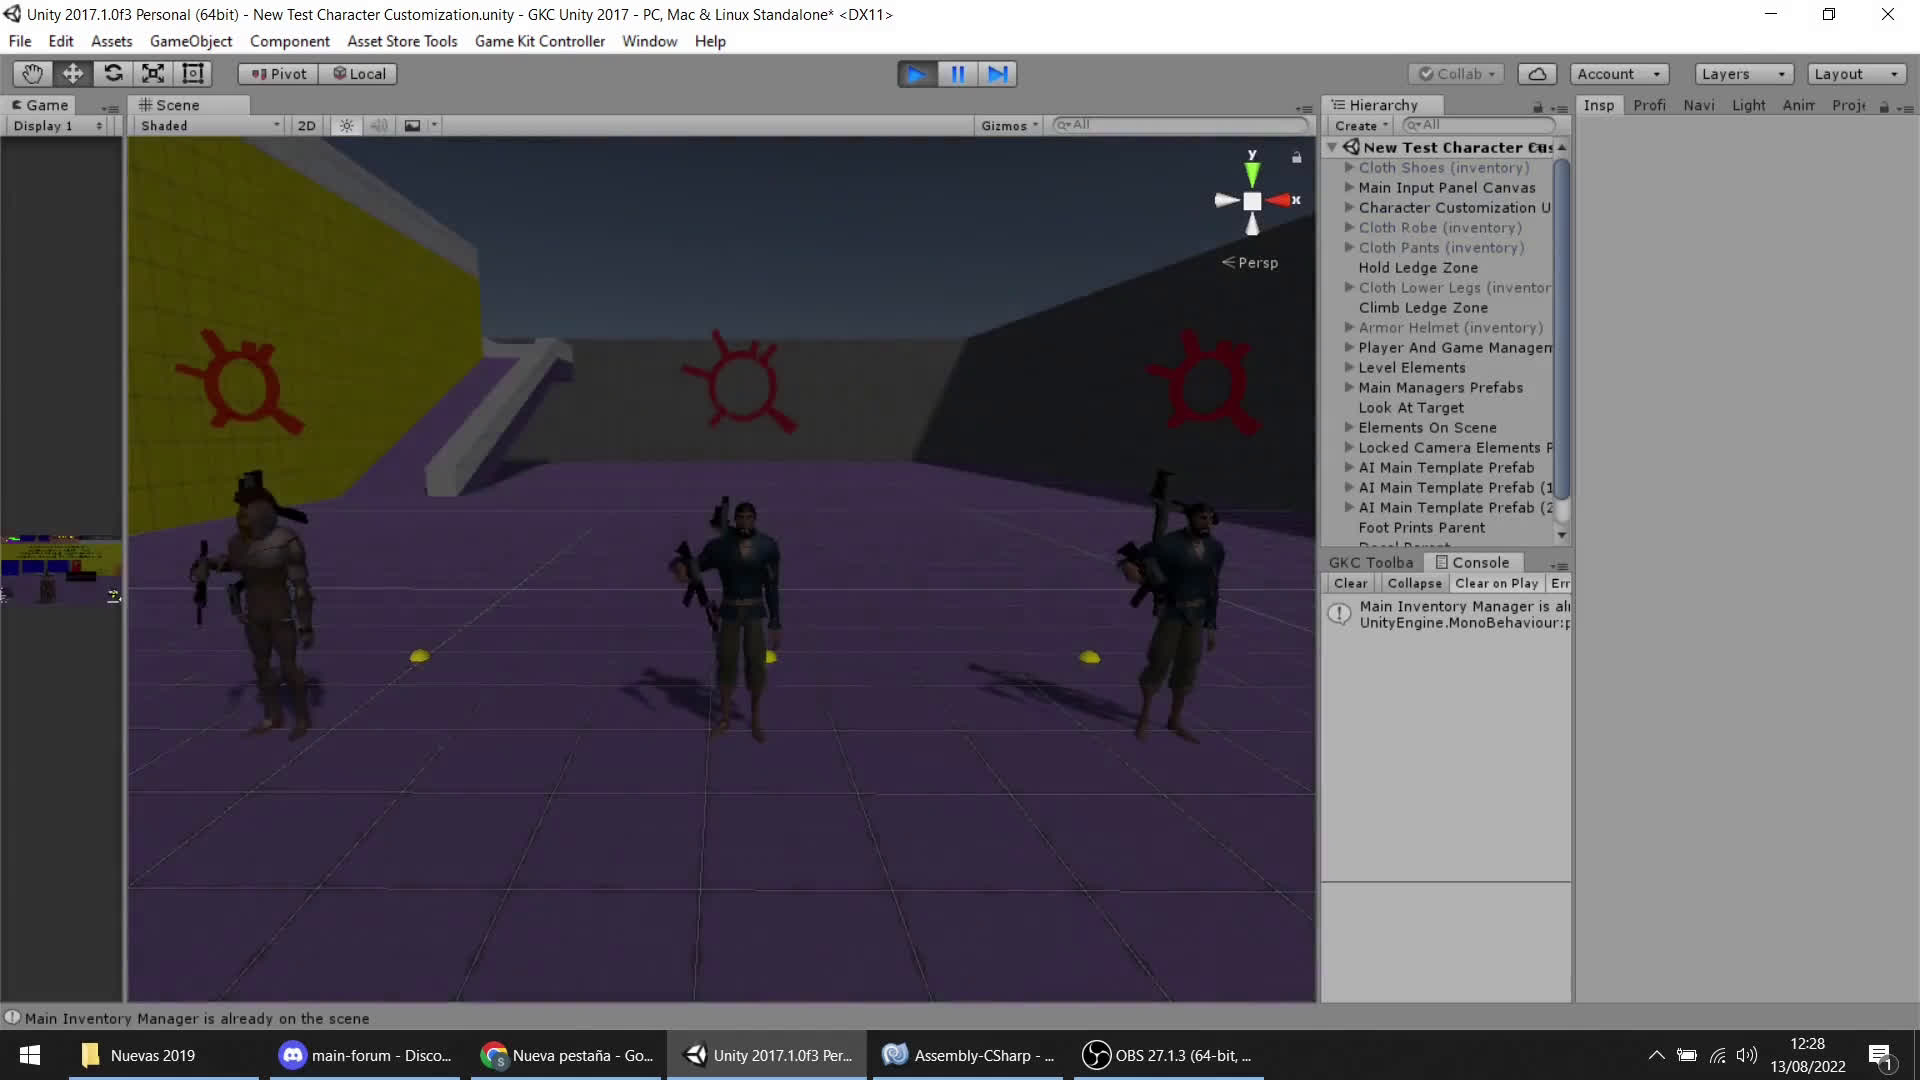Toggle scene lighting sun icon
The image size is (1920, 1080).
coord(346,126)
